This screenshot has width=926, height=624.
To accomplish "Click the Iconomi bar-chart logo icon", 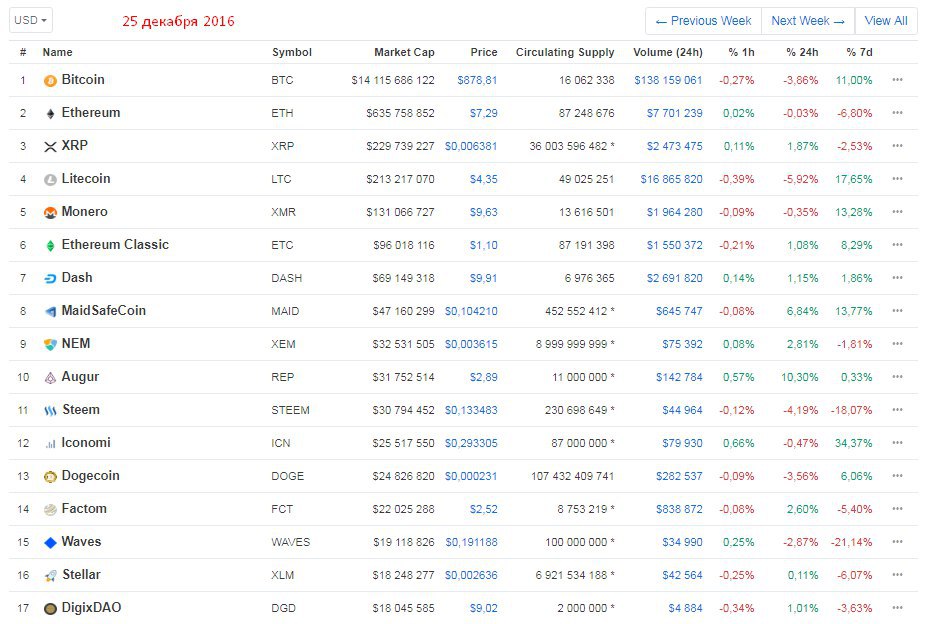I will 50,443.
